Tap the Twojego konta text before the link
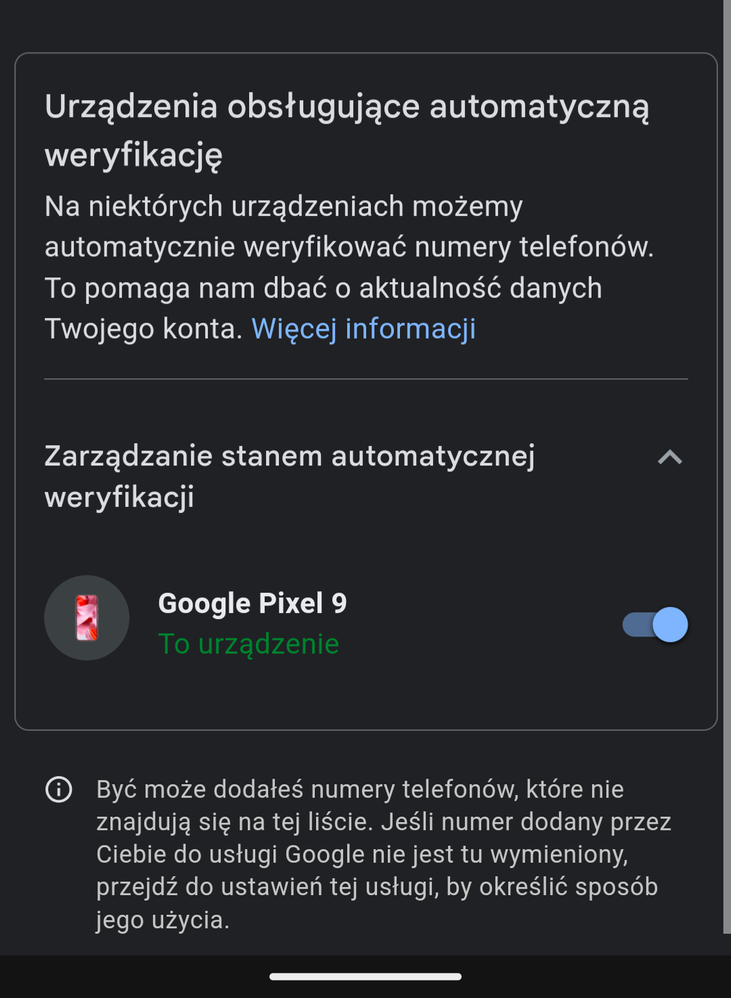 tap(143, 329)
